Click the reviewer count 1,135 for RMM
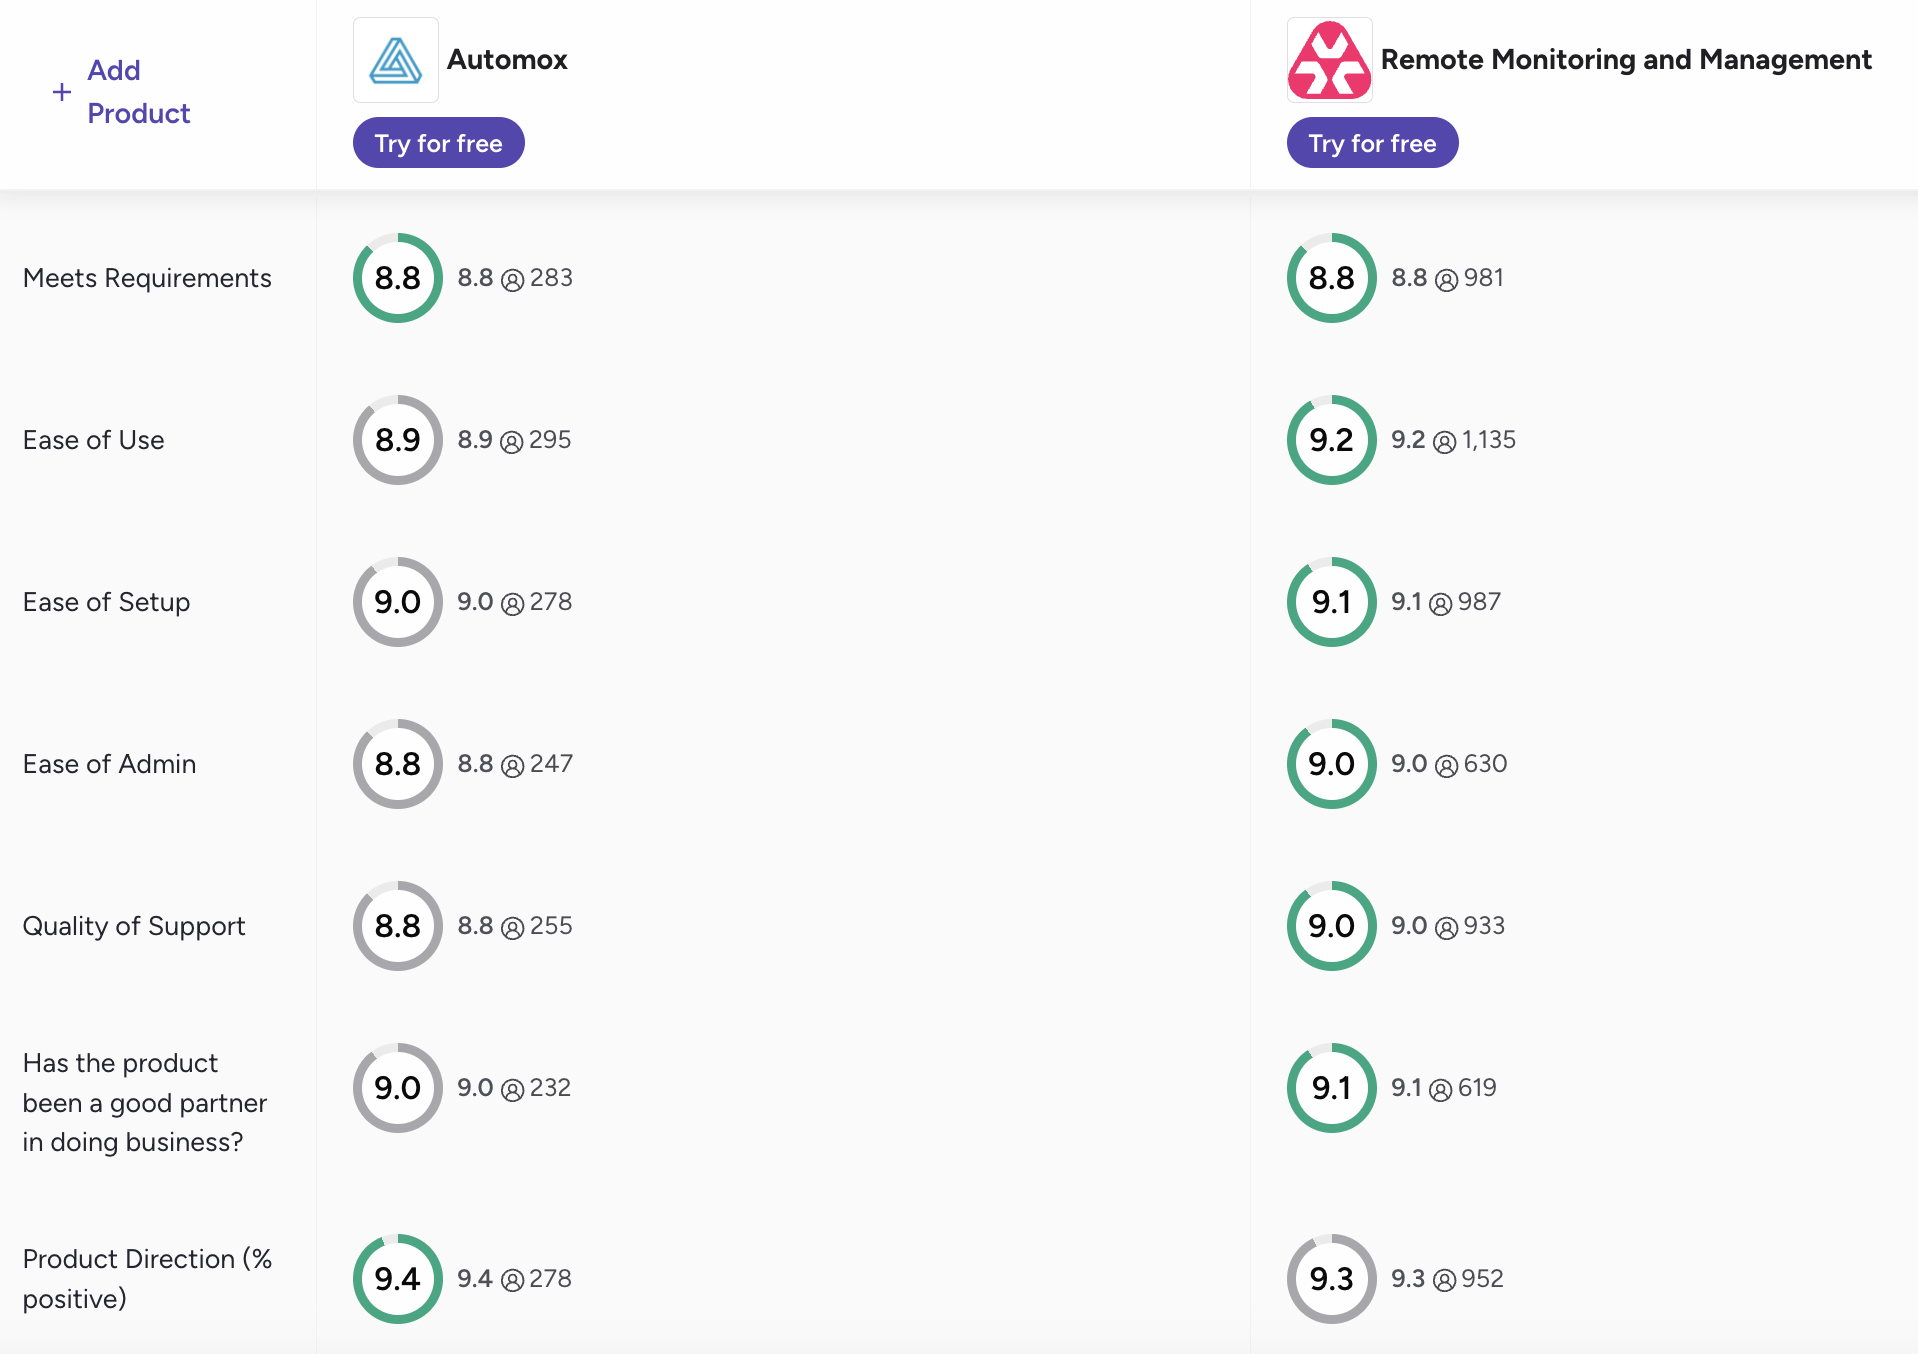Viewport: 1918px width, 1354px height. coord(1489,440)
